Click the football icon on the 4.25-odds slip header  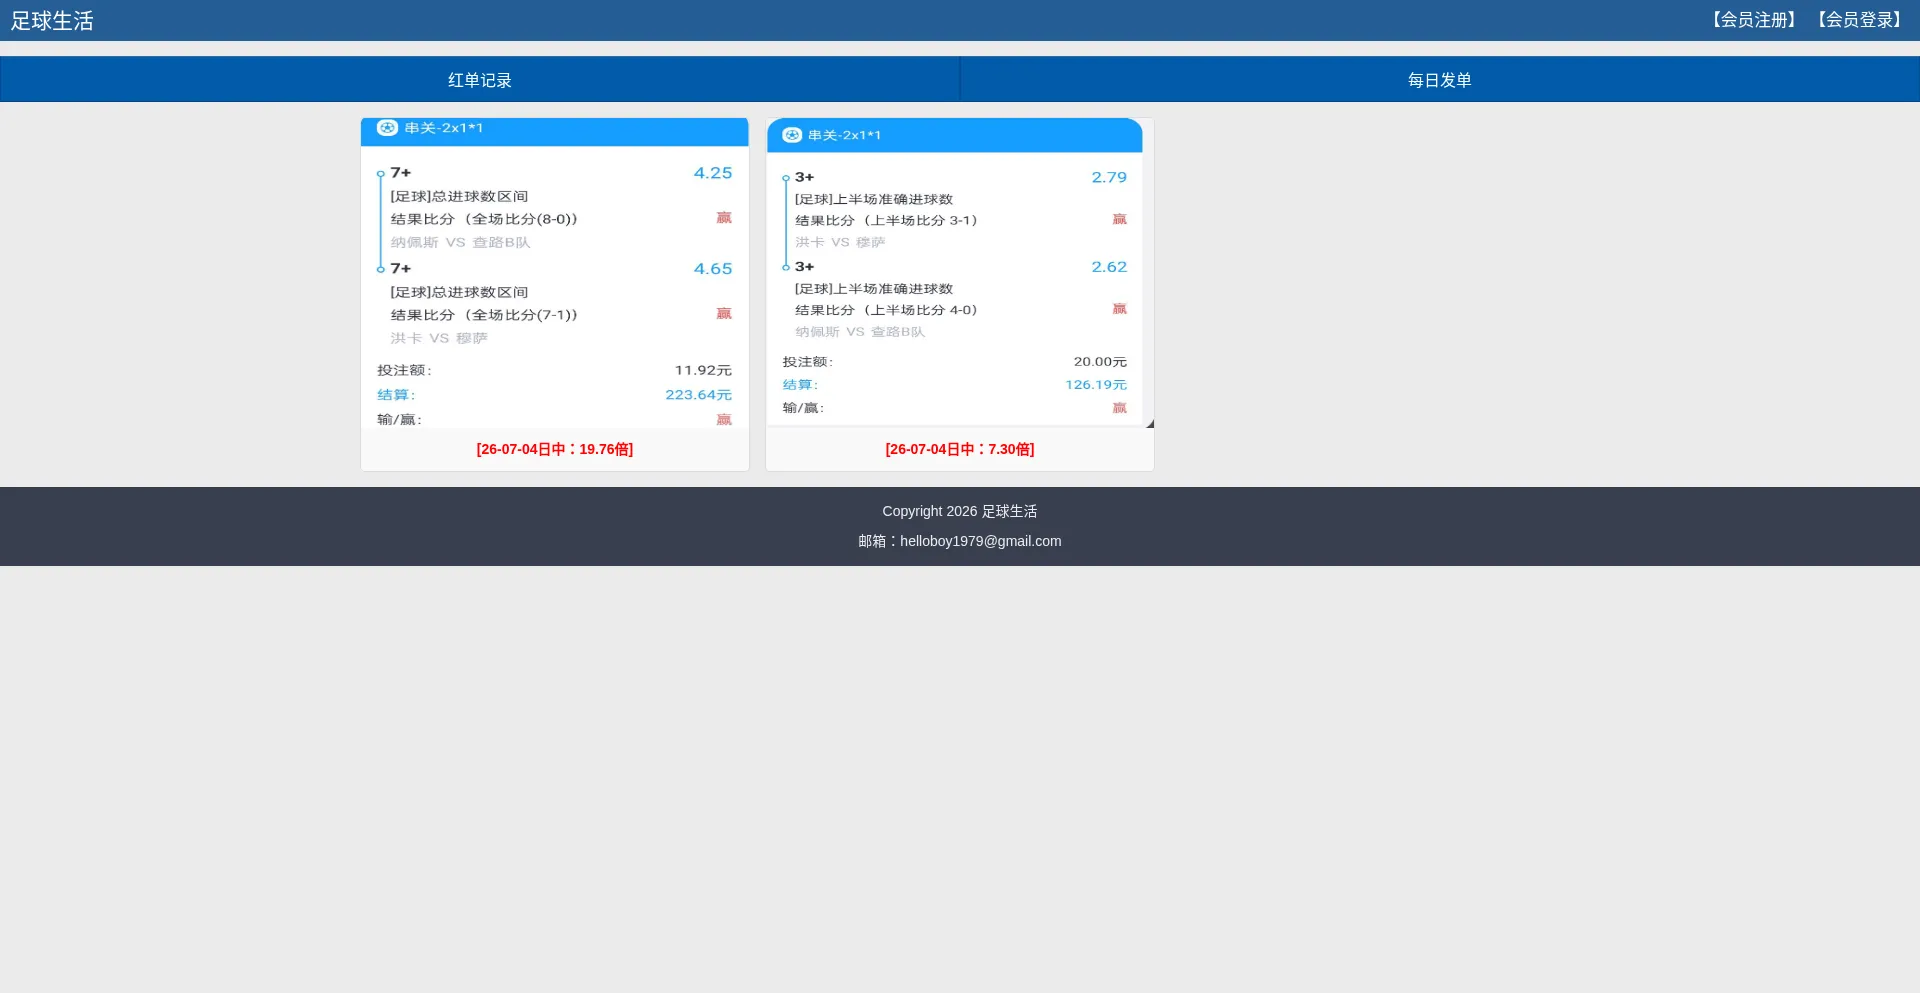tap(387, 128)
